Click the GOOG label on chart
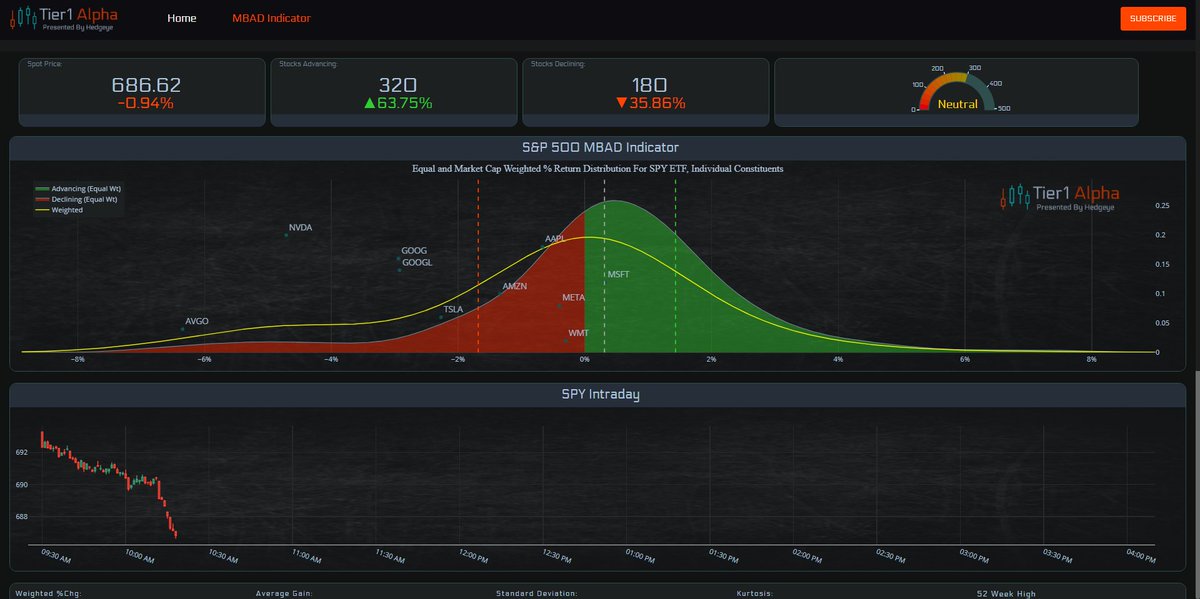The height and width of the screenshot is (599, 1200). (x=414, y=251)
